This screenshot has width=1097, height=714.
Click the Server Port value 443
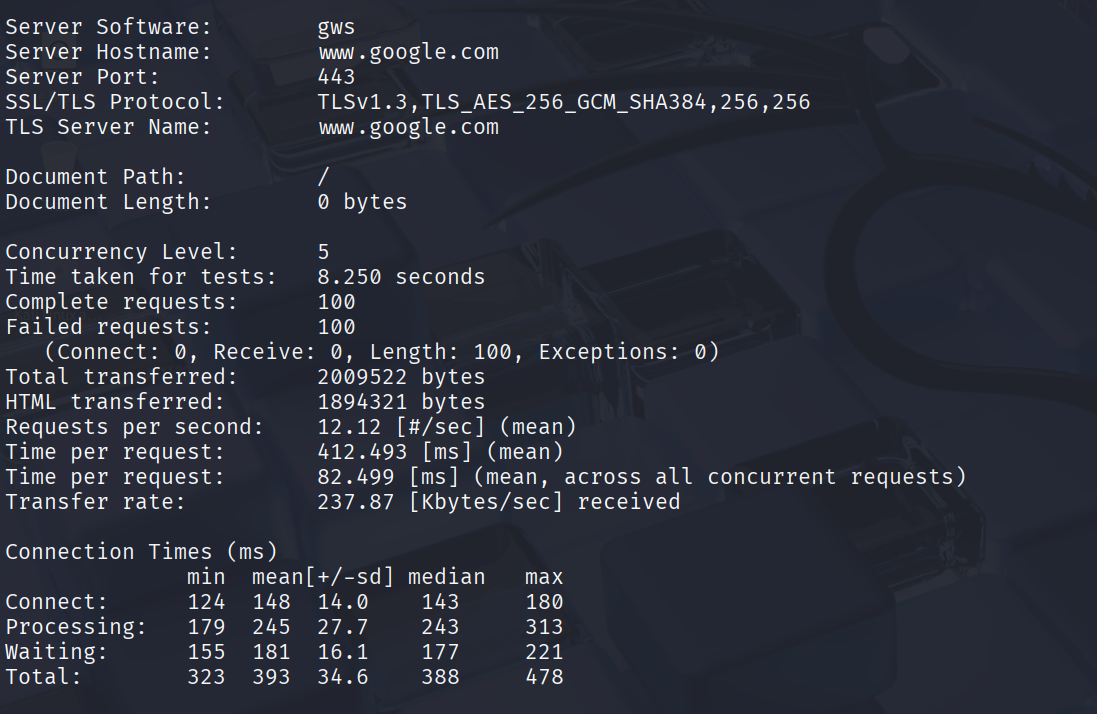(x=337, y=77)
